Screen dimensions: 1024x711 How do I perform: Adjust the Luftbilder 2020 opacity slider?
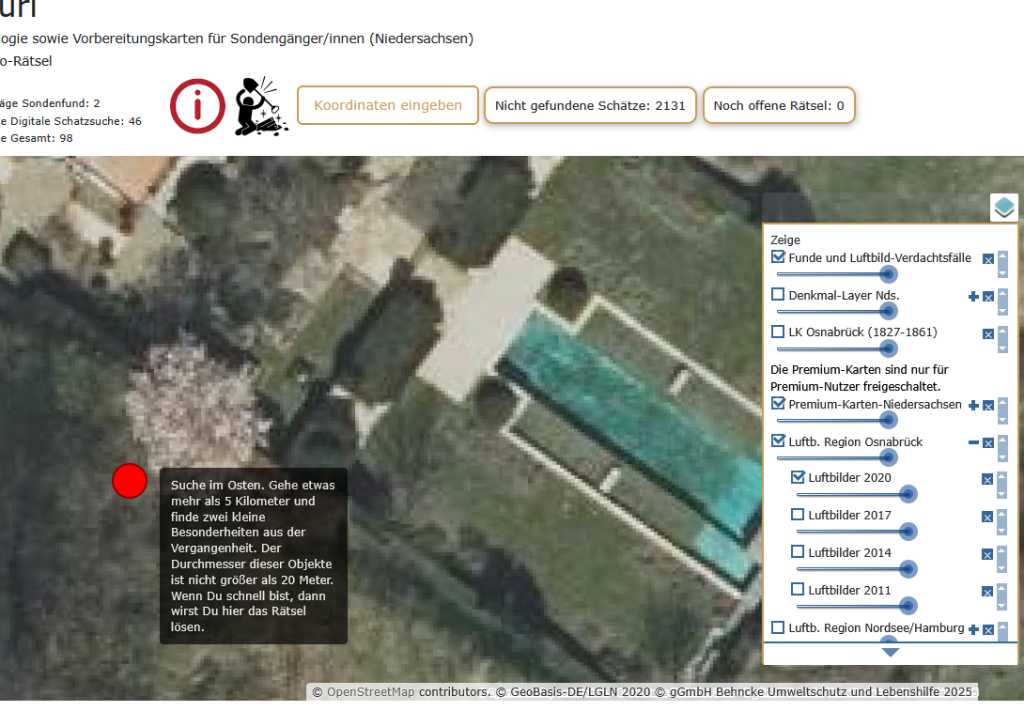click(x=907, y=494)
